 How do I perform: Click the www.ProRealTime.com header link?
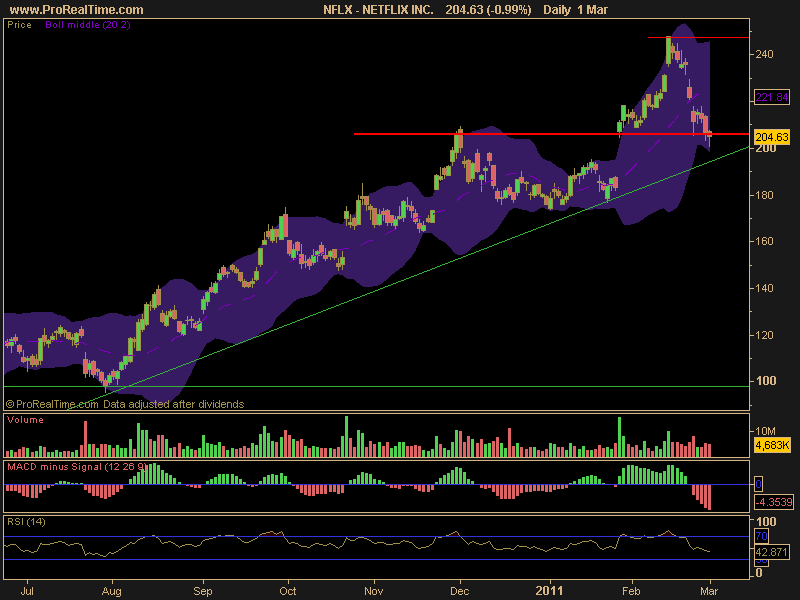(77, 10)
